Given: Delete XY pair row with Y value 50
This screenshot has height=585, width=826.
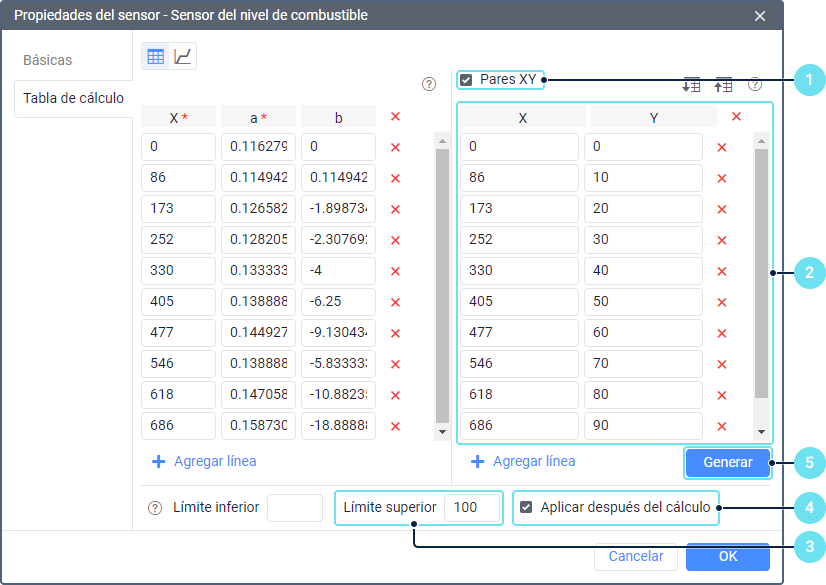Looking at the screenshot, I should 722,302.
